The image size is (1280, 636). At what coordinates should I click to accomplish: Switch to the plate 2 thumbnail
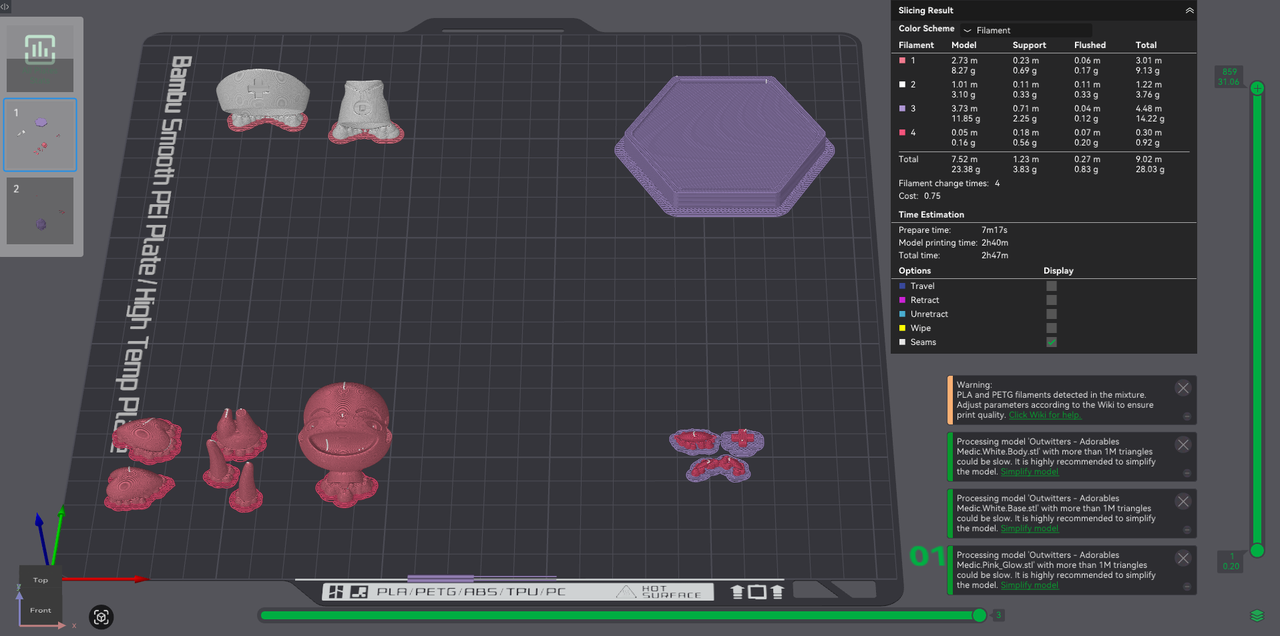coord(40,212)
